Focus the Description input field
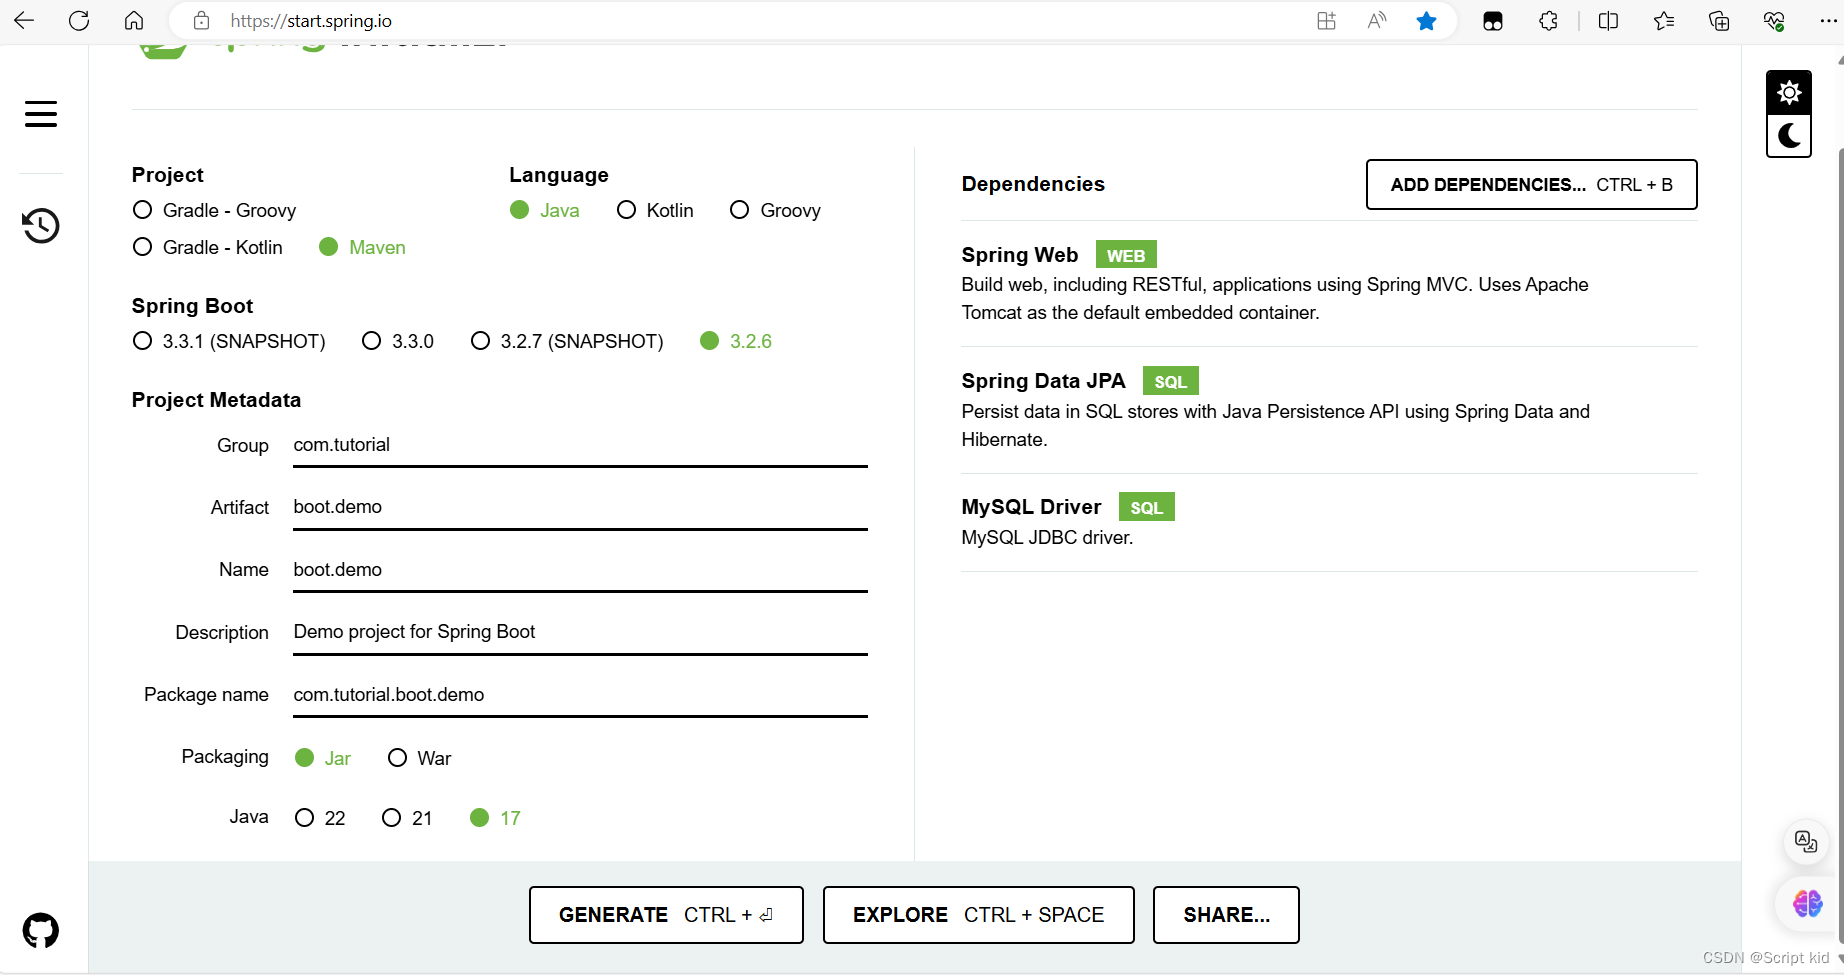Viewport: 1844px width, 975px height. pos(580,633)
